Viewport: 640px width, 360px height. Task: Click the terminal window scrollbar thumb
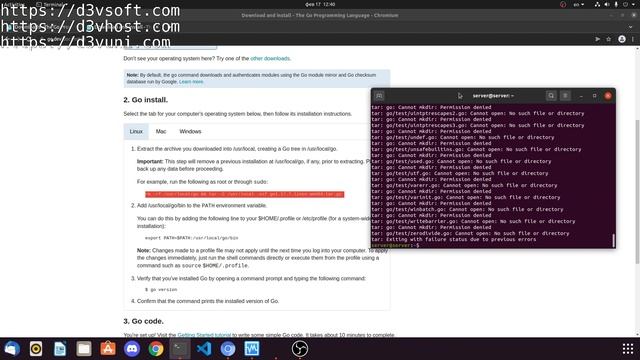[613, 240]
